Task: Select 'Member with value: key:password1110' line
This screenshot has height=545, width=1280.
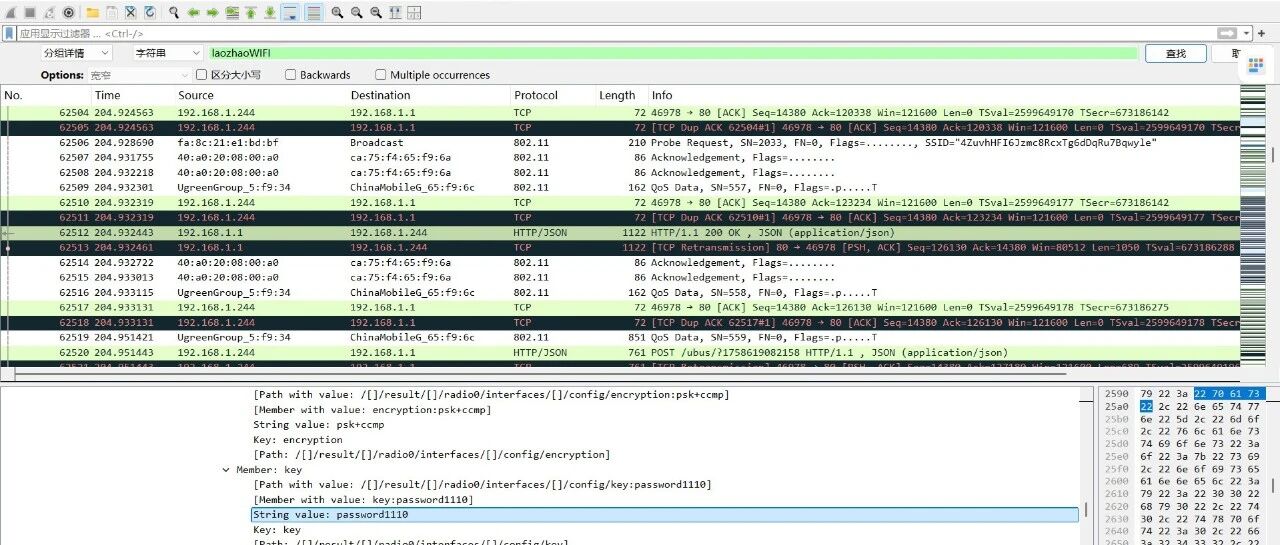Action: [x=363, y=499]
